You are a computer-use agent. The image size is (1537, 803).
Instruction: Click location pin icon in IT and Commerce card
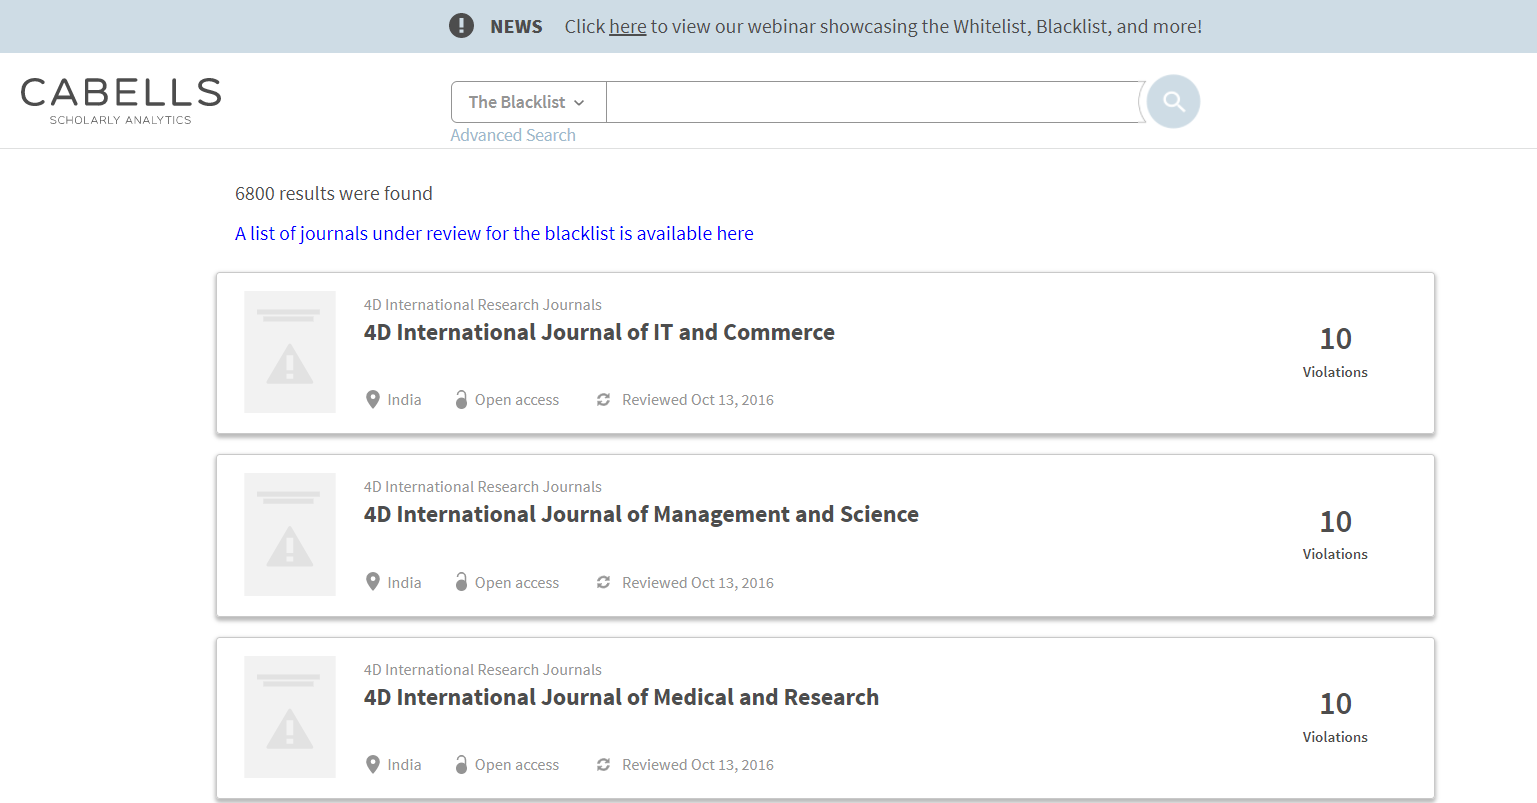[x=373, y=400]
